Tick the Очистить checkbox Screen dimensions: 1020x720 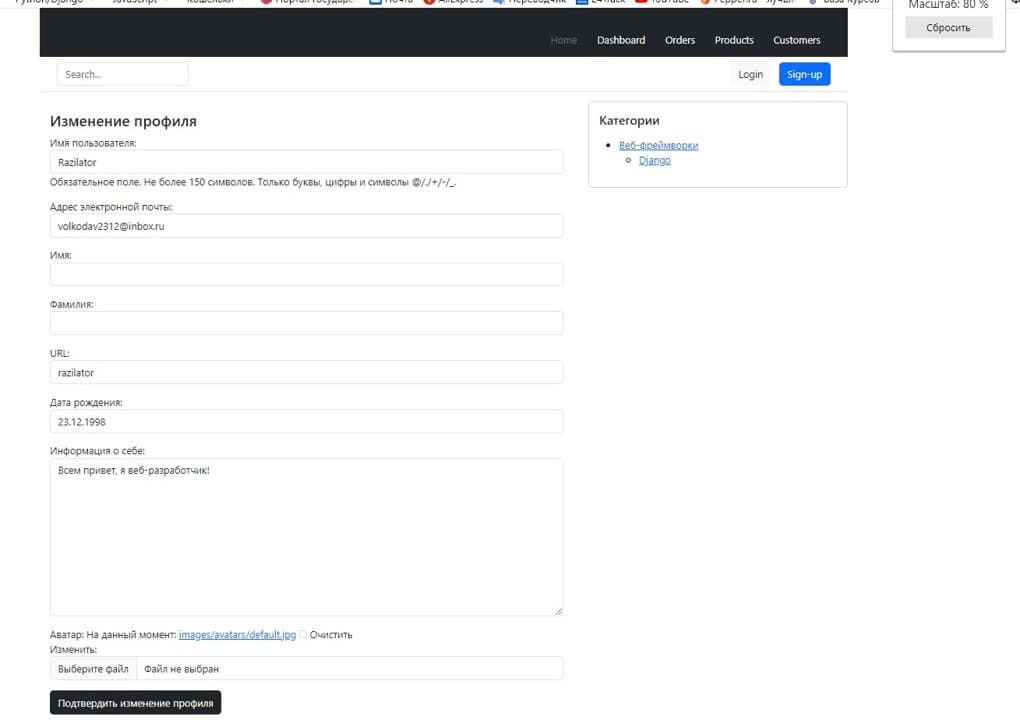(302, 634)
